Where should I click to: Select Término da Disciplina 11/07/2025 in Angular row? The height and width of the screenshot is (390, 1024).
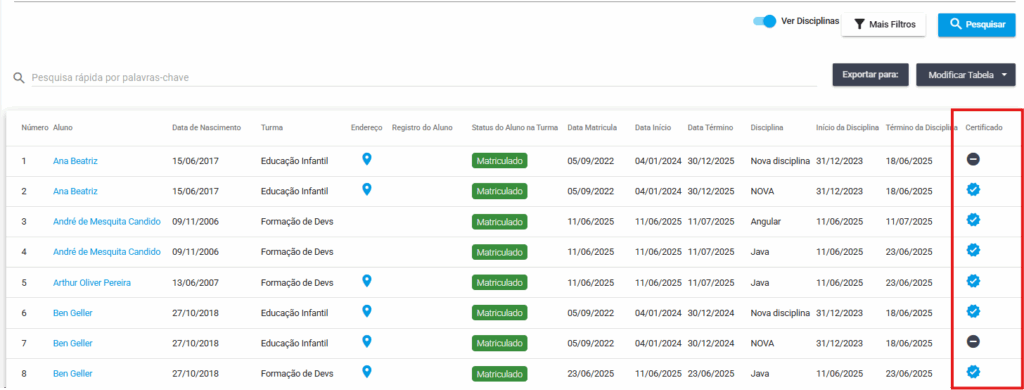(x=909, y=221)
